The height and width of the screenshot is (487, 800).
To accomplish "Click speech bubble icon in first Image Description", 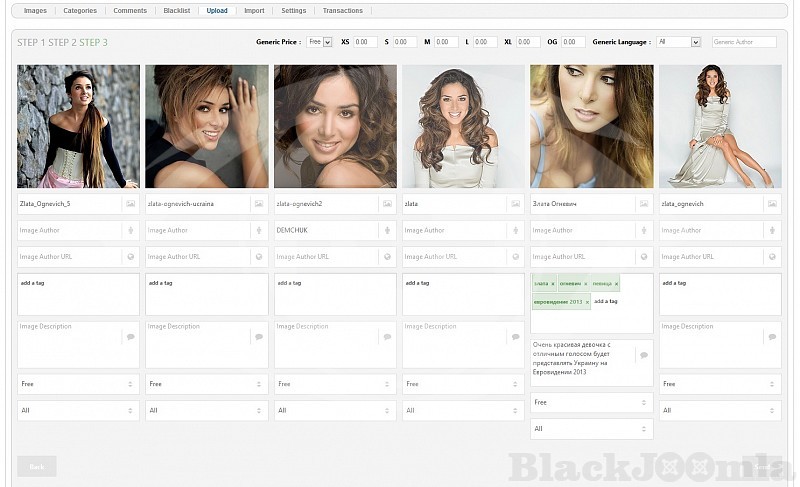I will 130,337.
